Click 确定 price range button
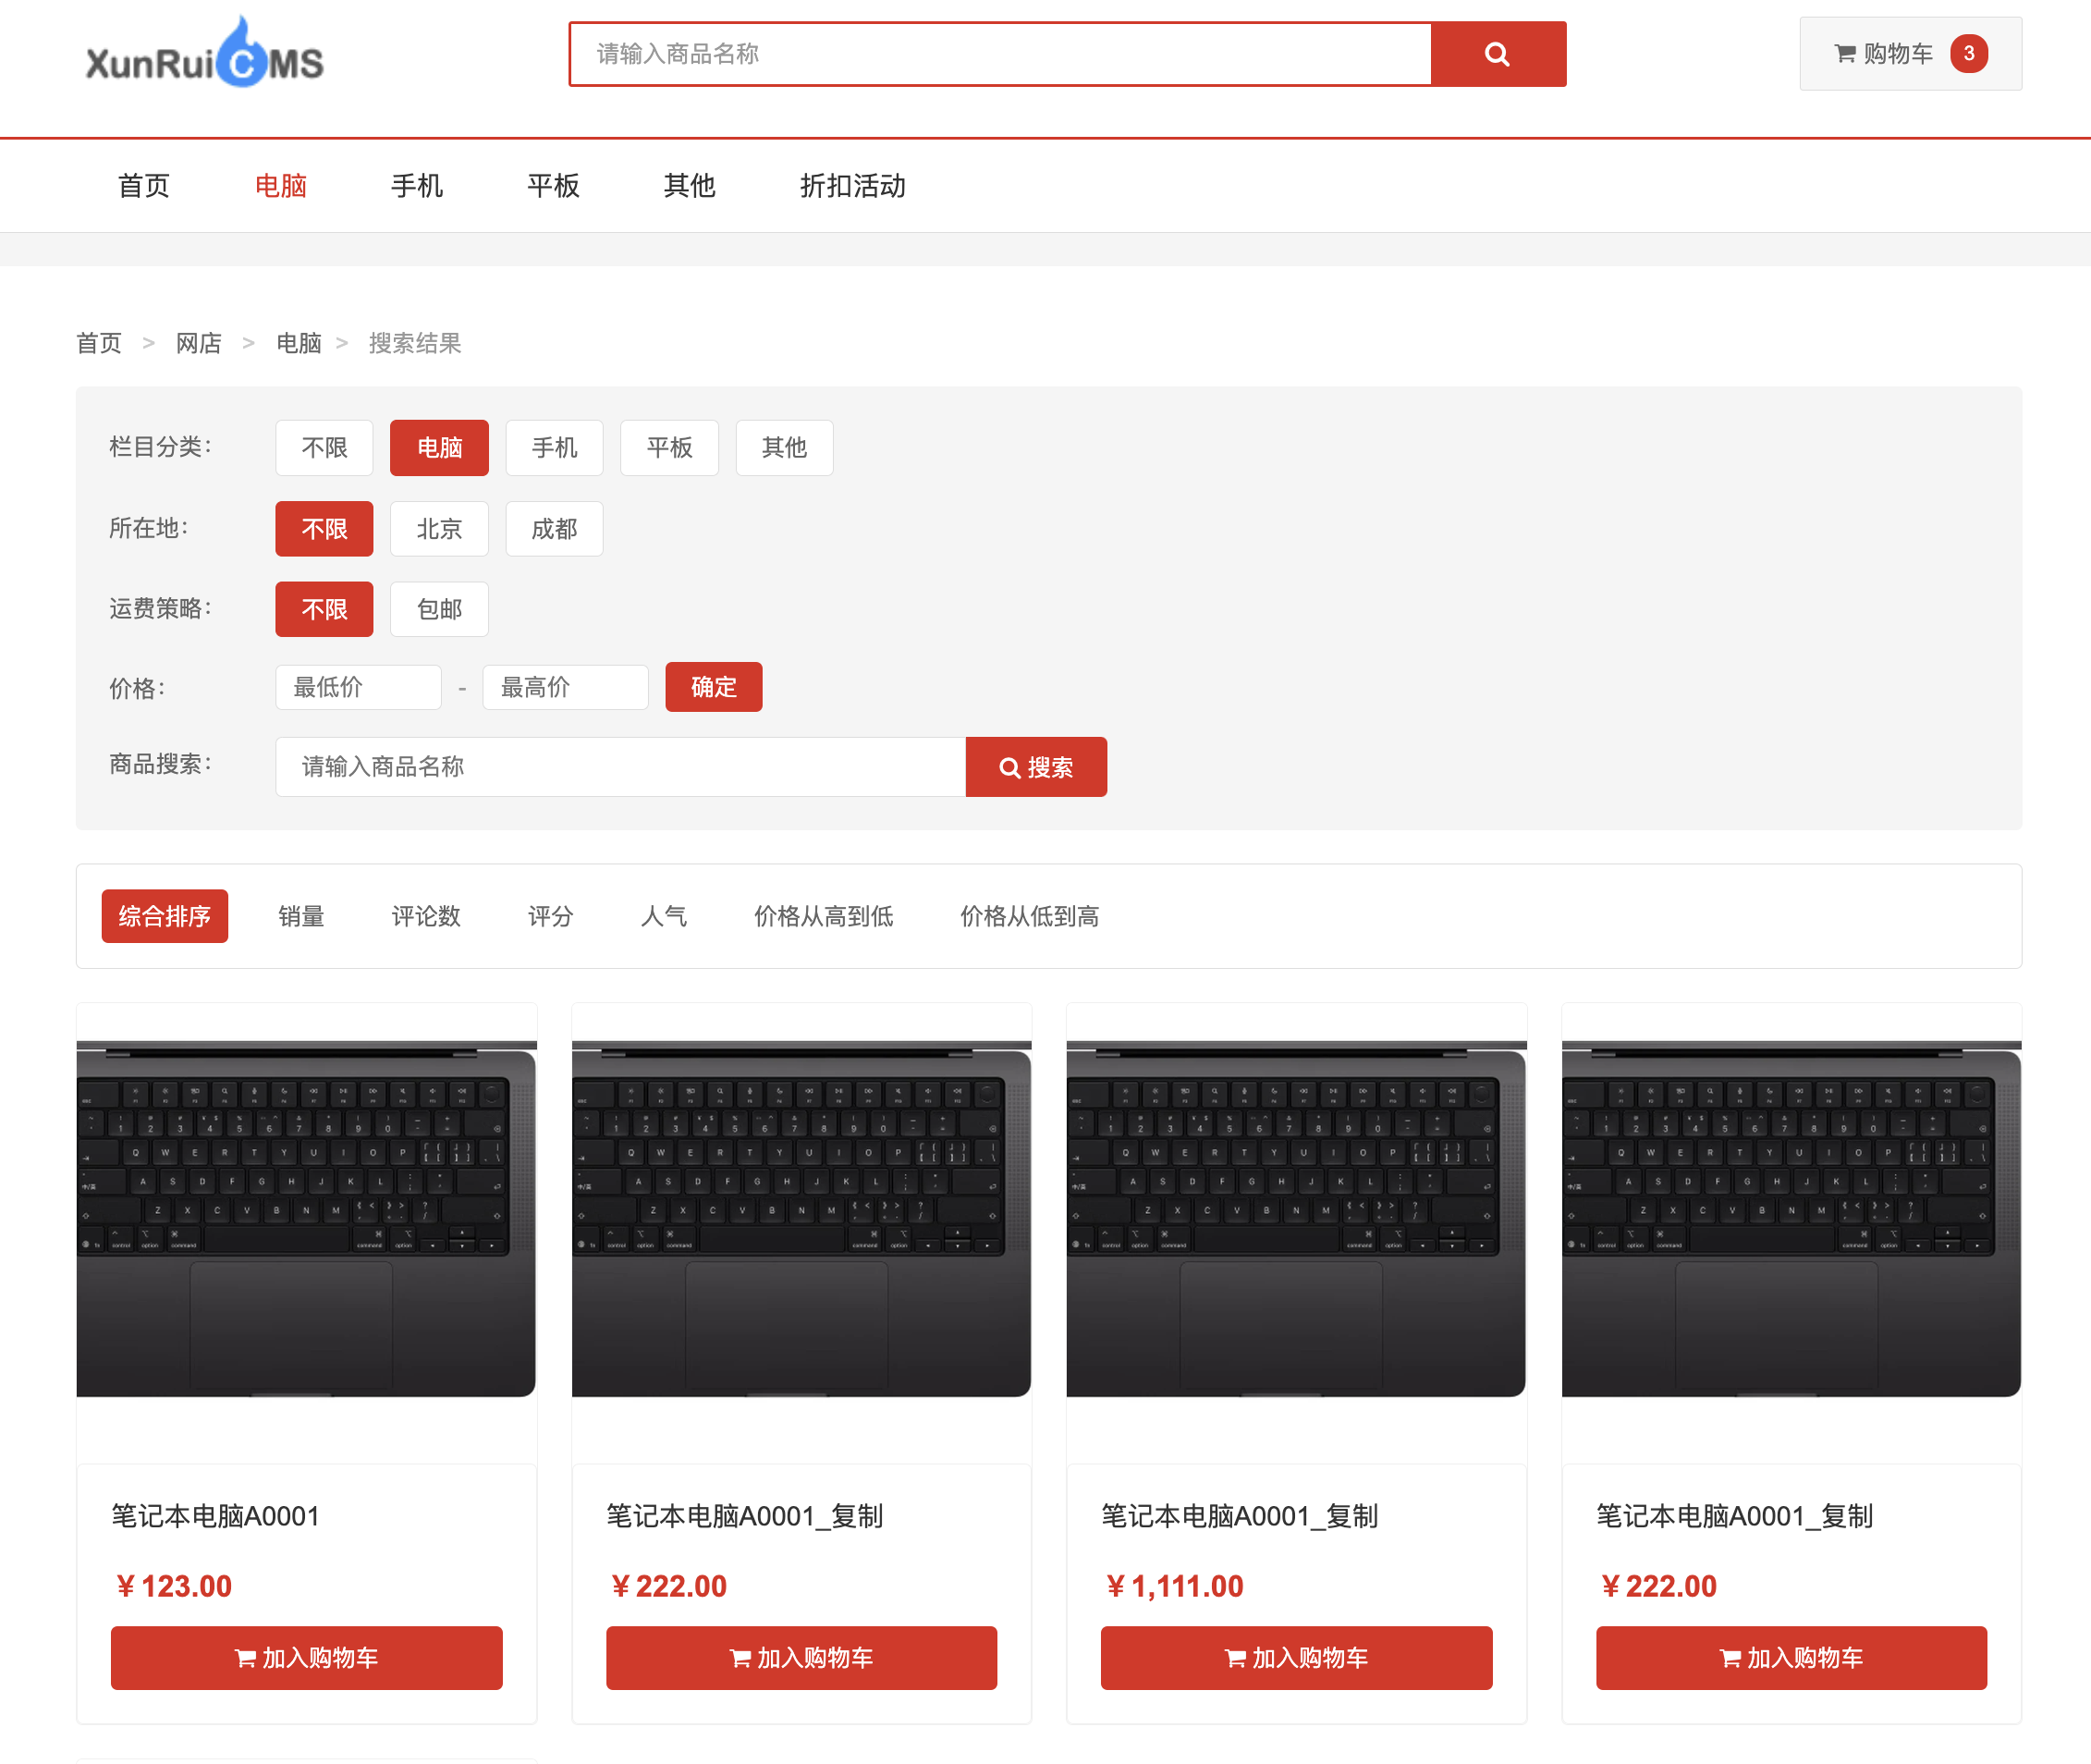Screen dimensions: 2091x1764 (713, 687)
